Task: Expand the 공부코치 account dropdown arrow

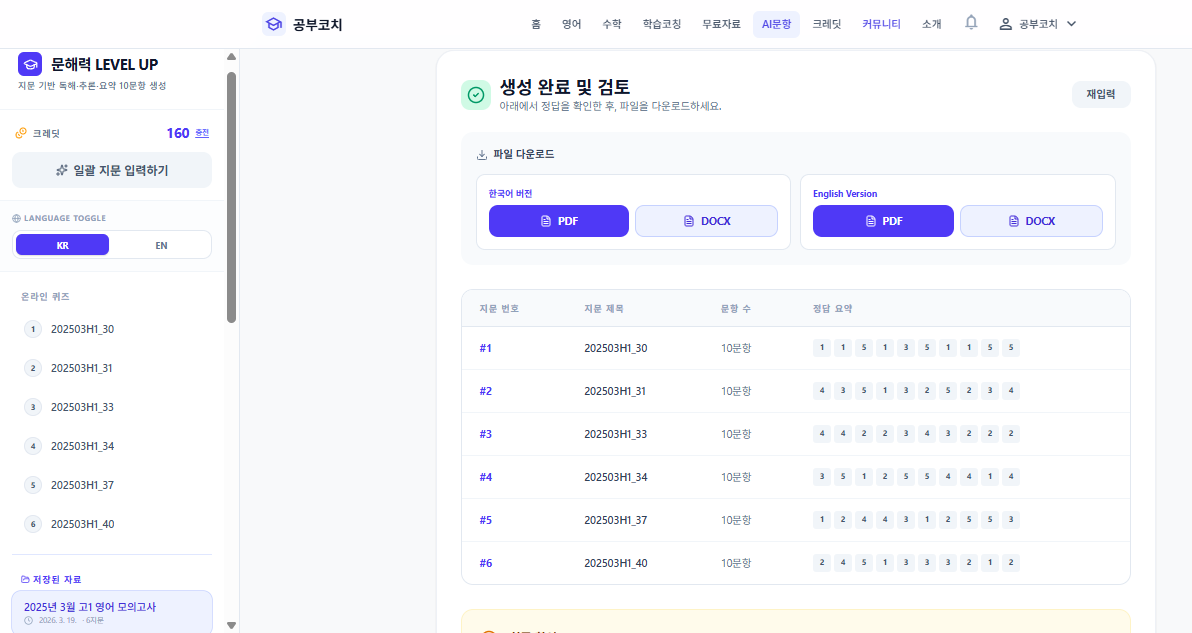Action: tap(1072, 24)
